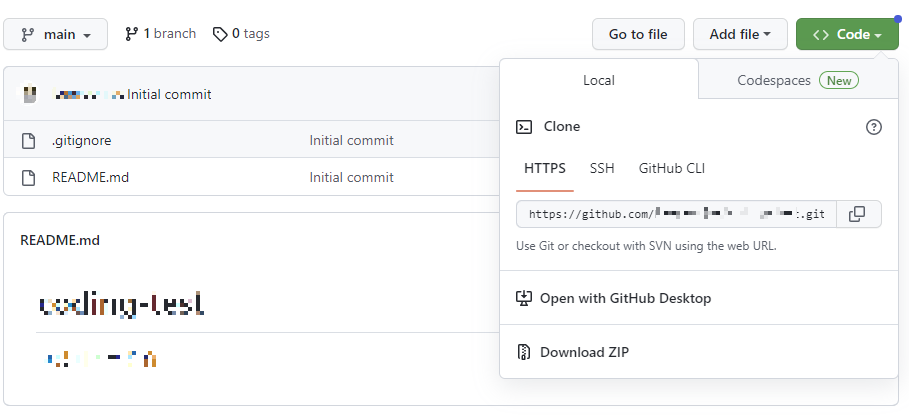Screen dimensions: 909x419
Task: Click the terminal icon next to Clone
Action: coord(524,127)
